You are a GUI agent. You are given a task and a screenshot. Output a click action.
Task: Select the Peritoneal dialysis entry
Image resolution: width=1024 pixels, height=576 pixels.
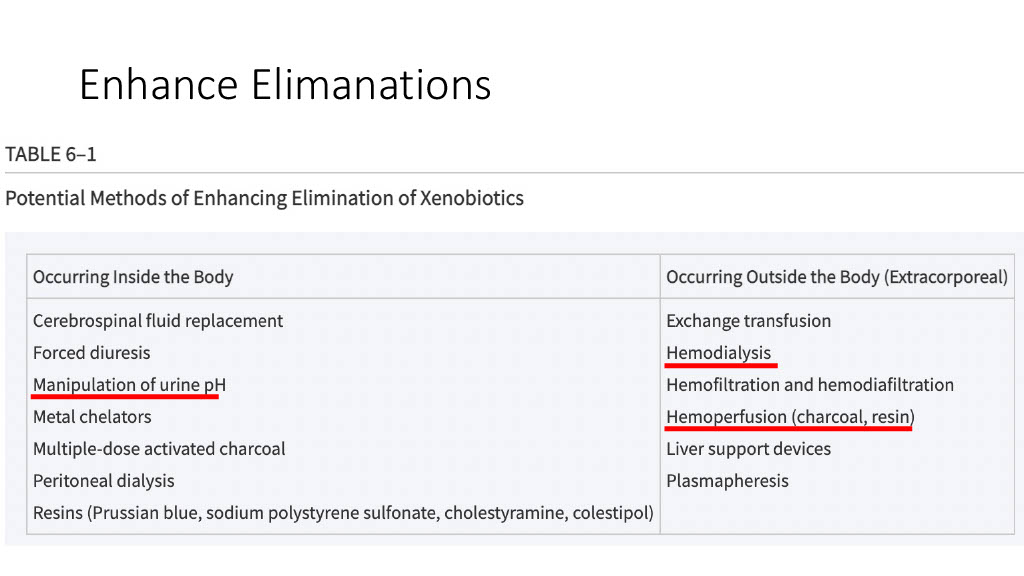[x=104, y=481]
